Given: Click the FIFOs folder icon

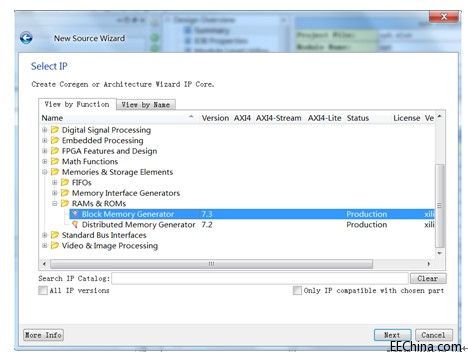Looking at the screenshot, I should (x=65, y=182).
